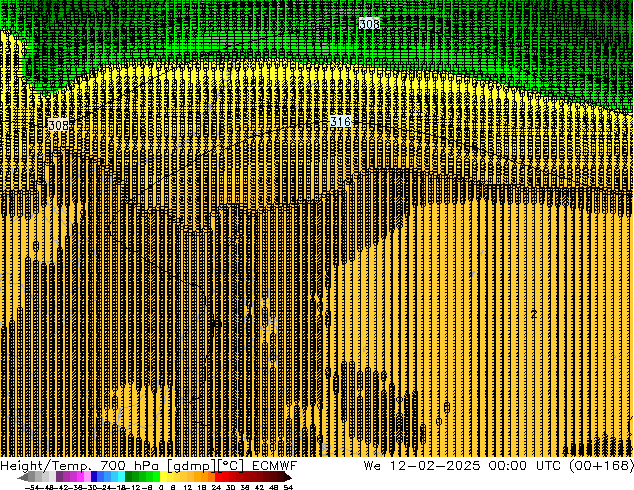Click the dark blue swatch at -30
634x490 pixels.
94,476
